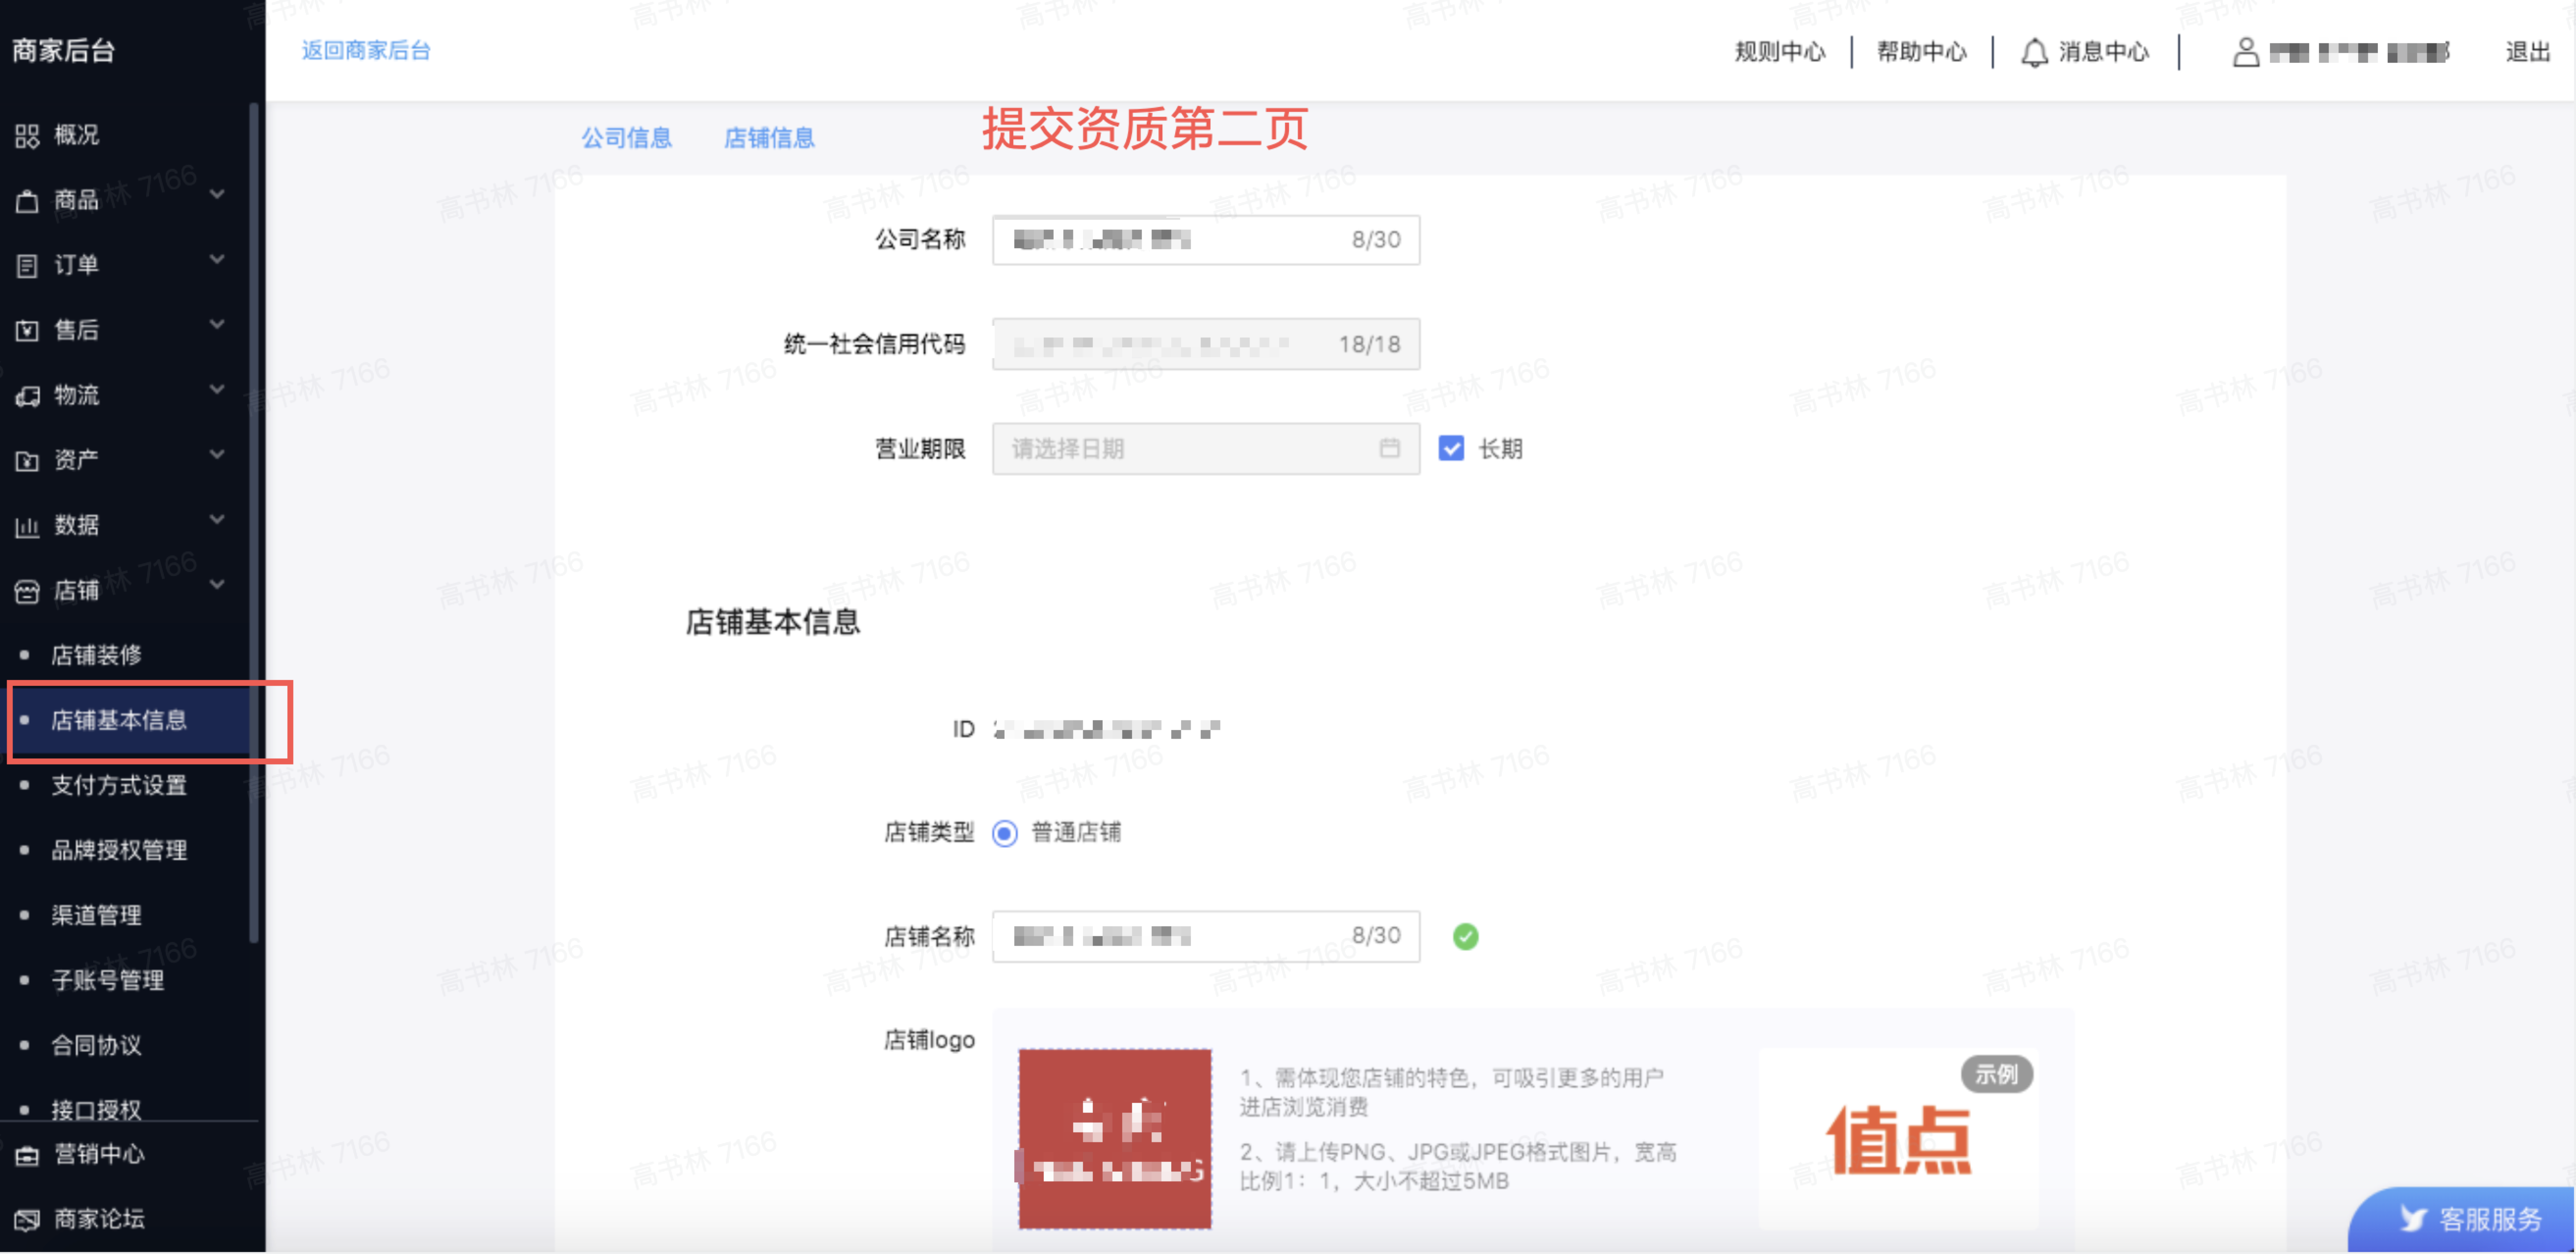Screen dimensions: 2576x1254
Task: Click the 店铺名称 input field
Action: [x=1205, y=937]
